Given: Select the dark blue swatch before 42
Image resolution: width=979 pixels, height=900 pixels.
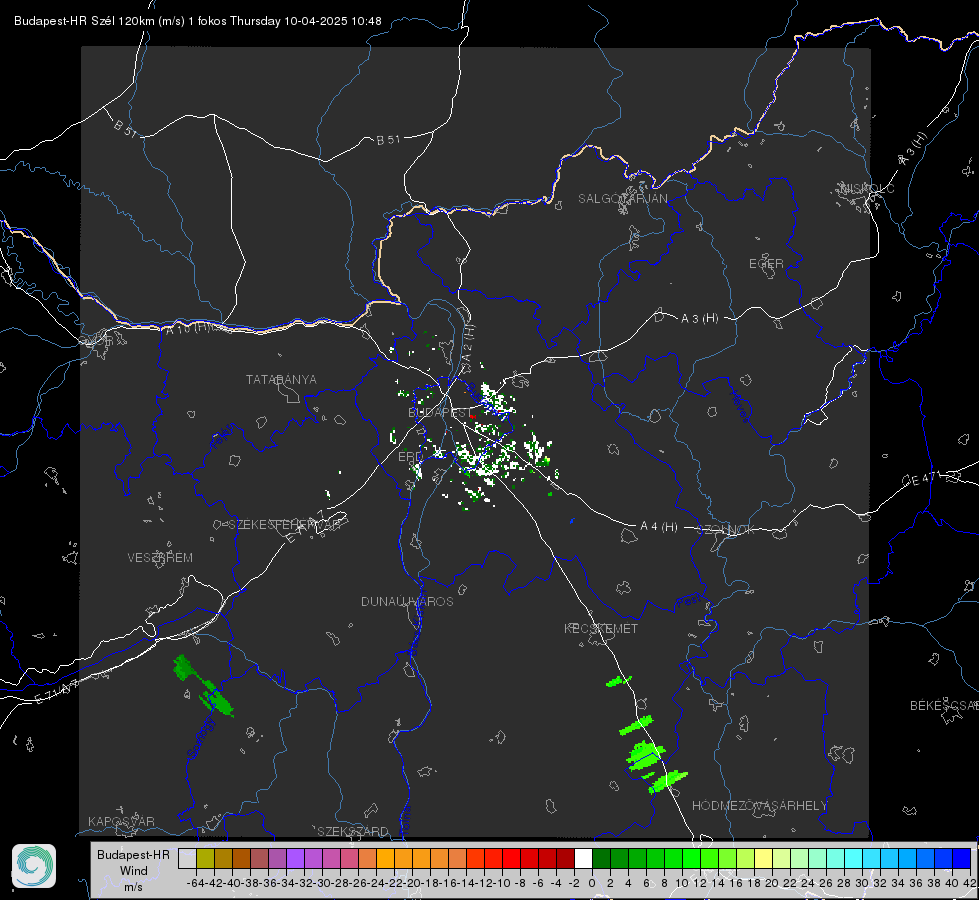Looking at the screenshot, I should pos(962,858).
